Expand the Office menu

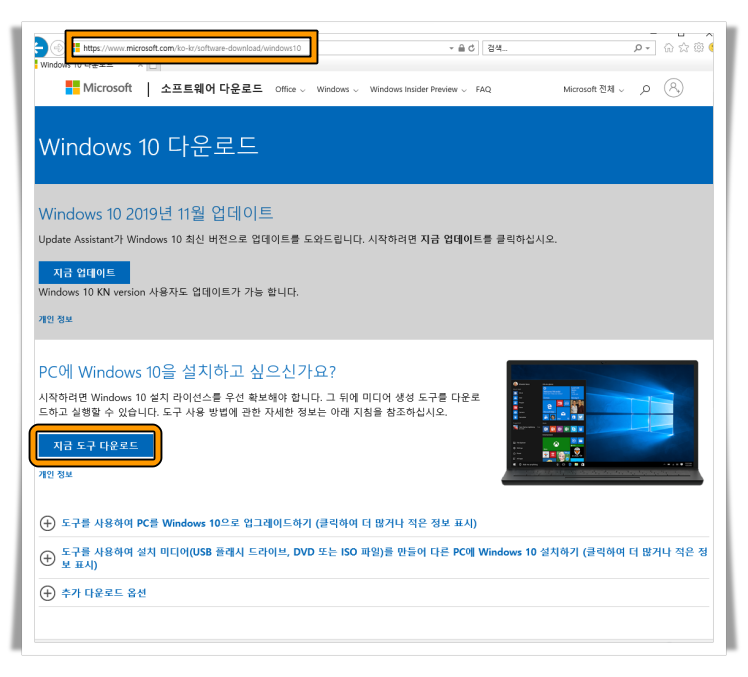(290, 89)
